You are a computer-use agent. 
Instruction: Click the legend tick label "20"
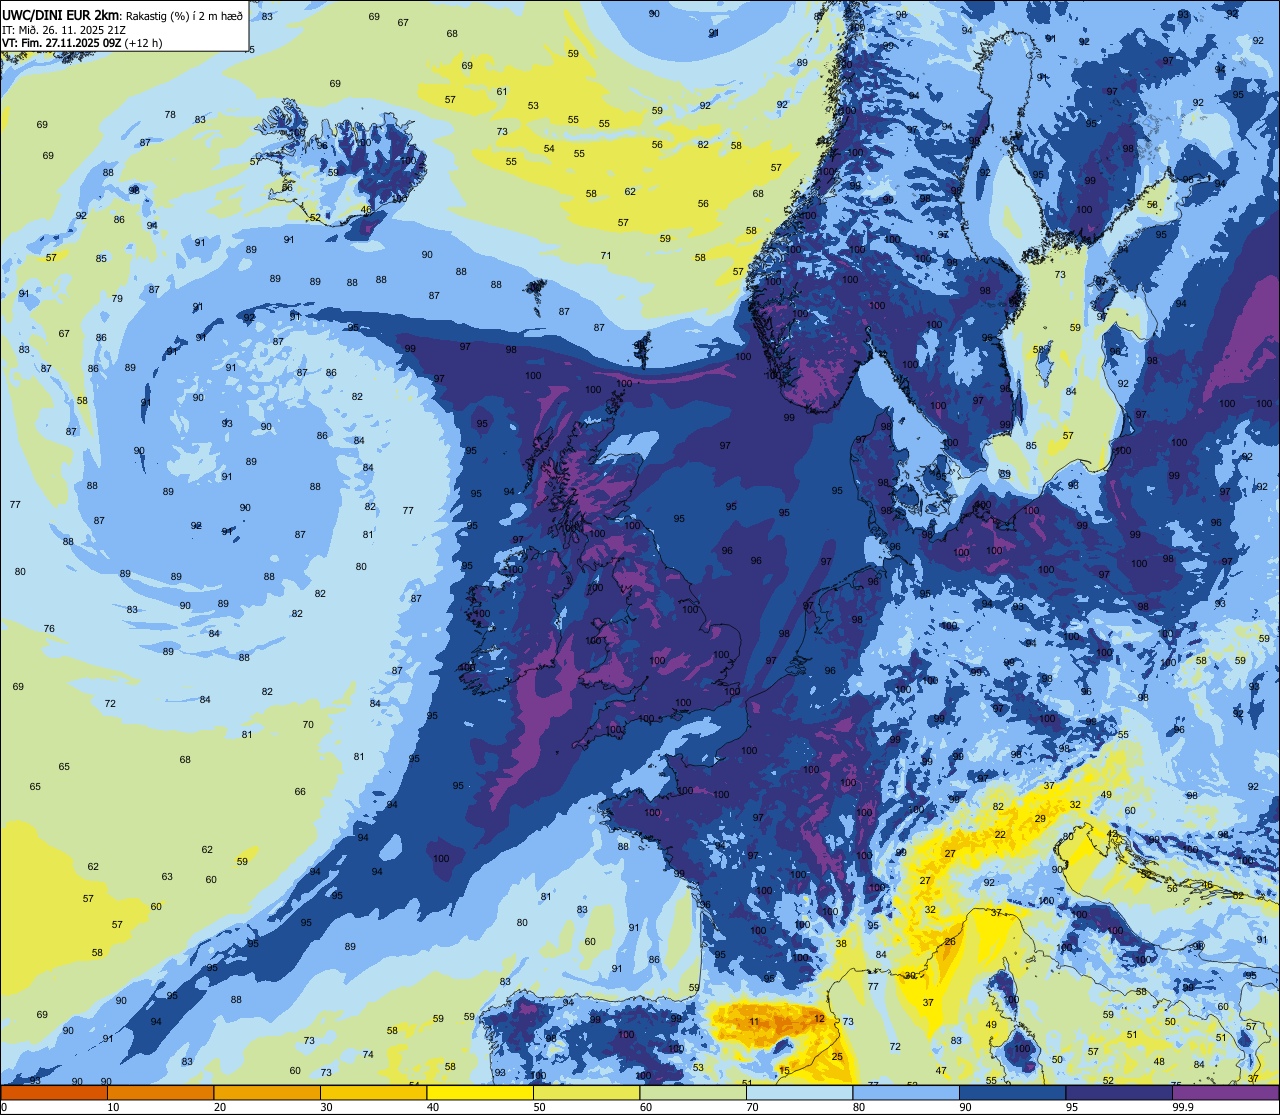[x=220, y=1107]
